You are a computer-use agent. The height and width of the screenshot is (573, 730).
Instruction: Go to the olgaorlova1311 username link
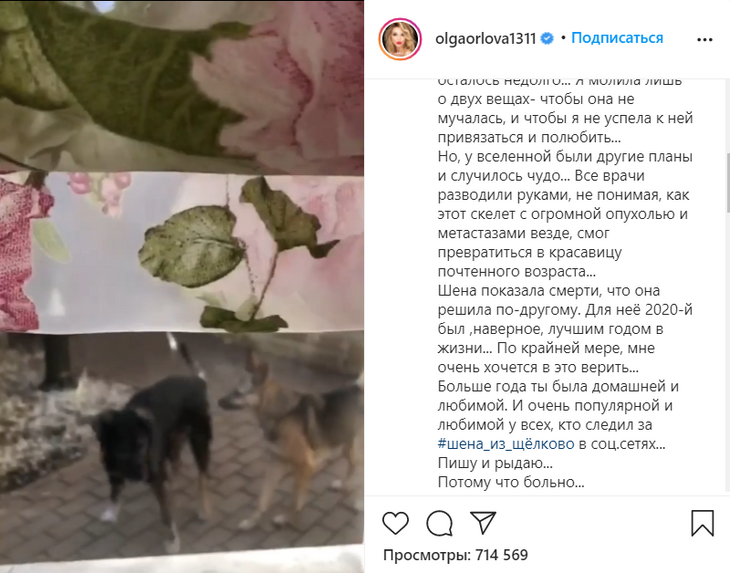point(486,39)
